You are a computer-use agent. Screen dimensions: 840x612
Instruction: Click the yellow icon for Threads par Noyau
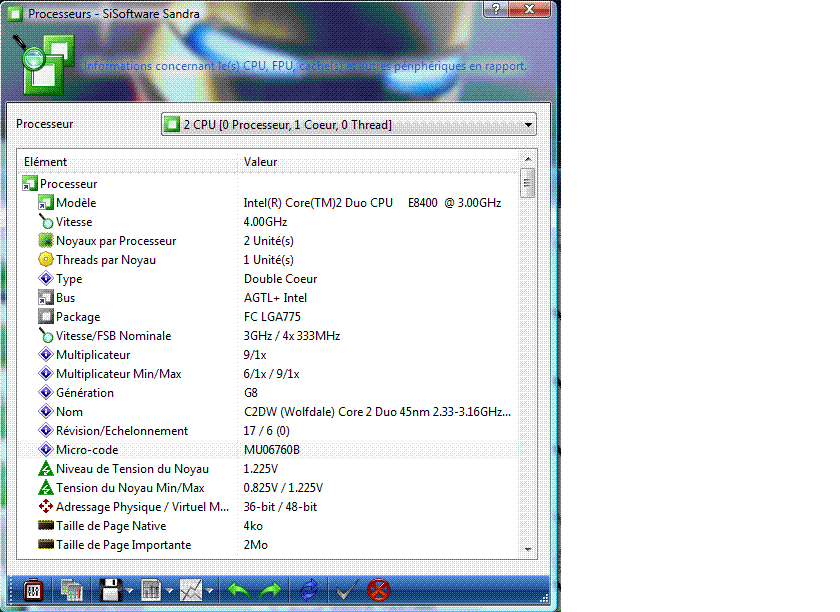click(46, 260)
